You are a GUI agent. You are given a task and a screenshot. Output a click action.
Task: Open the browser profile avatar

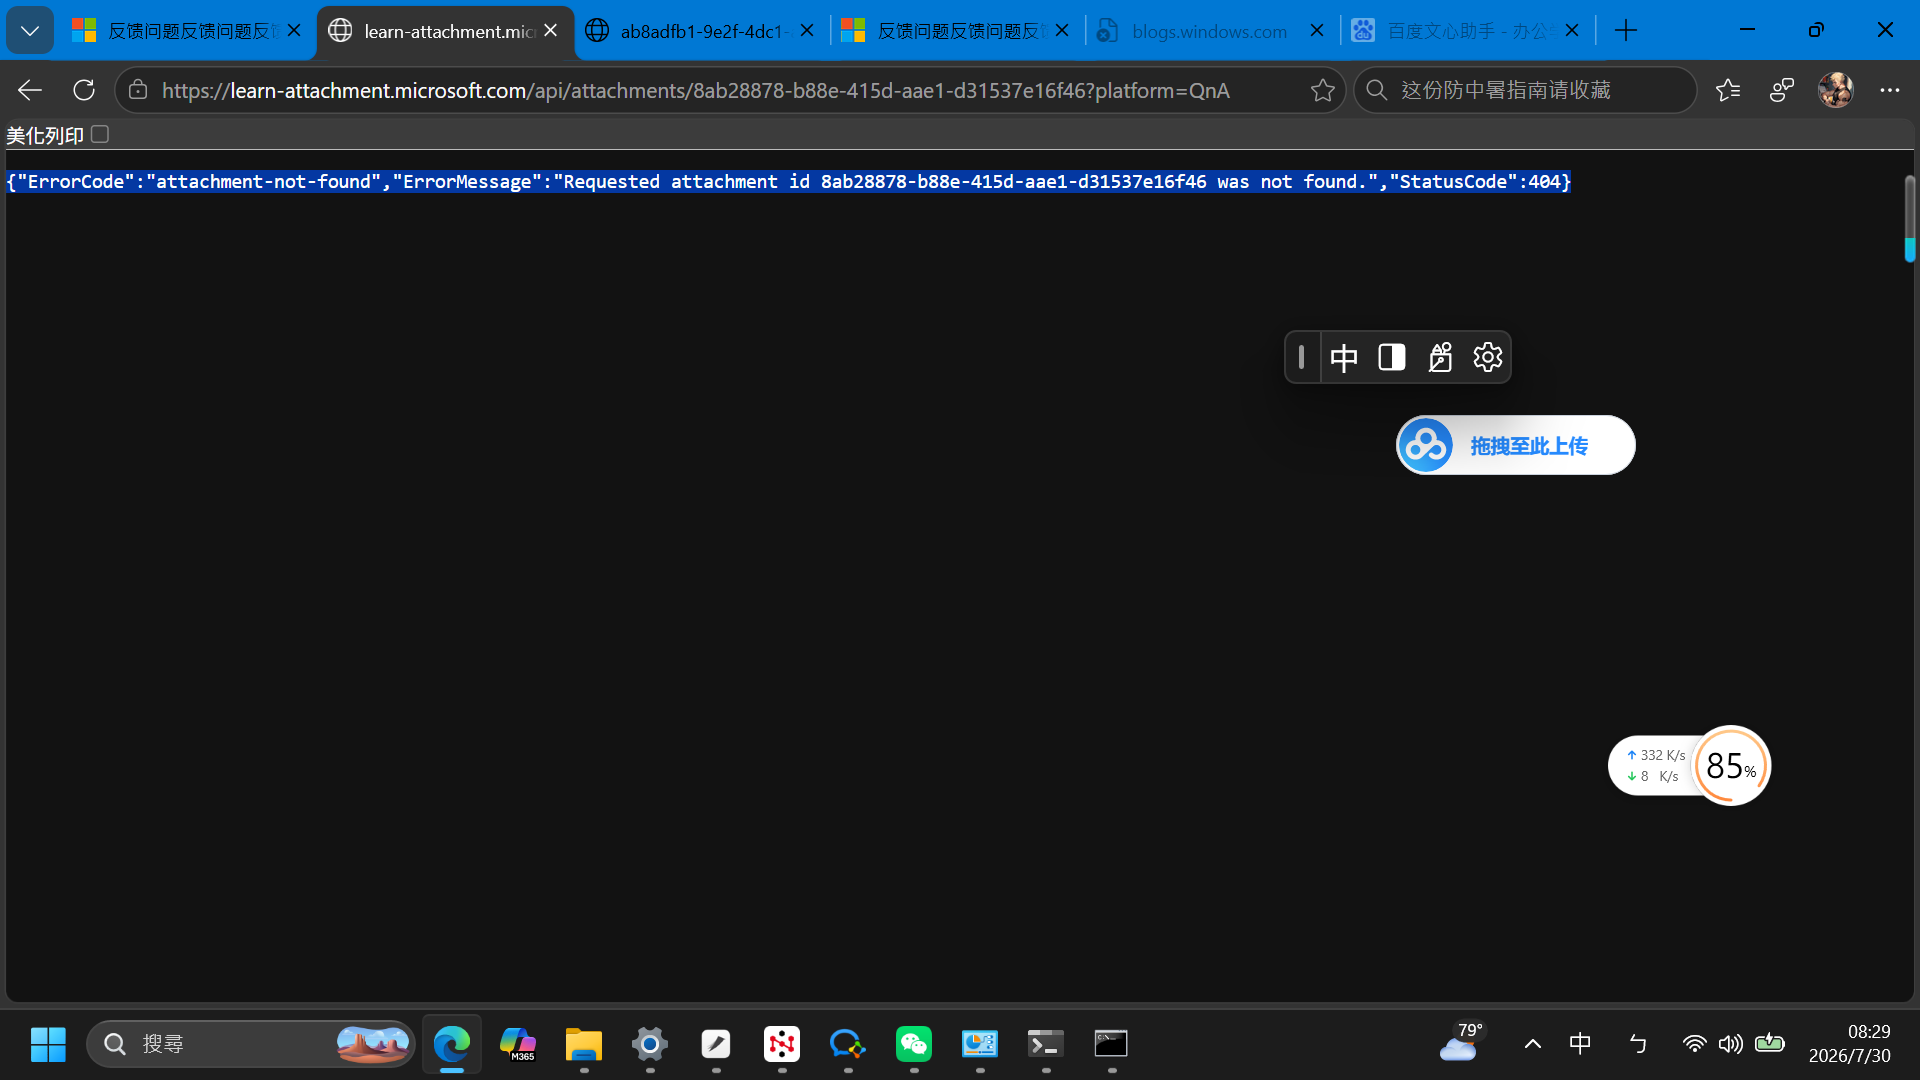coord(1836,90)
